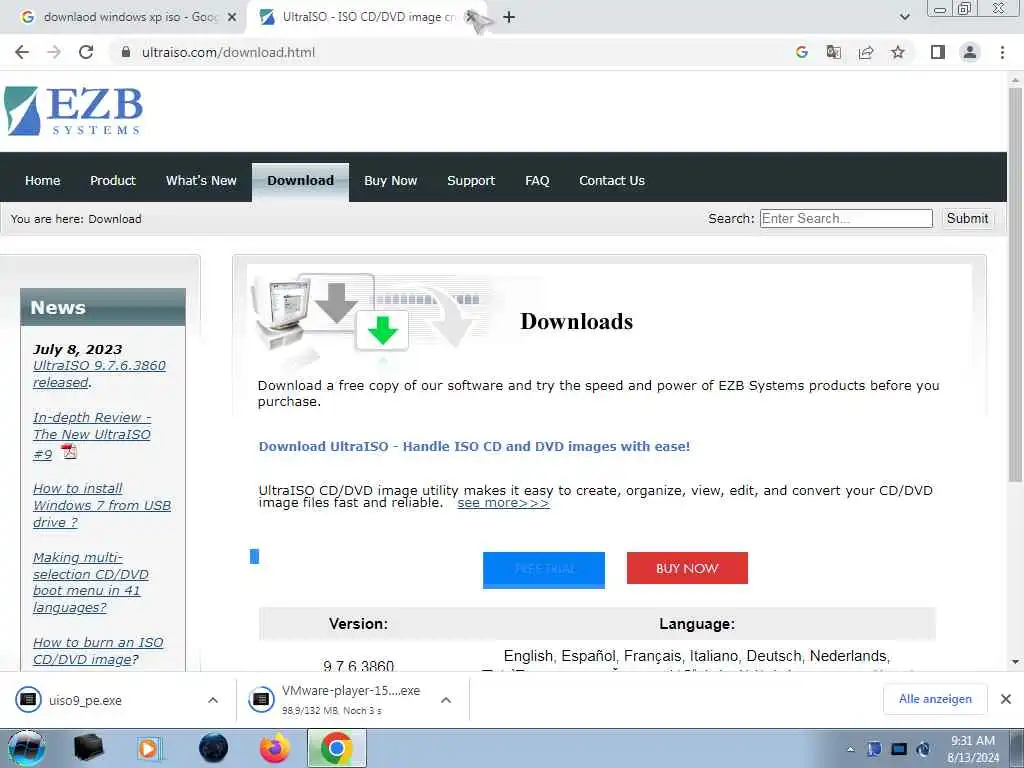Click the Google icon in address bar
The height and width of the screenshot is (768, 1024).
coord(802,52)
